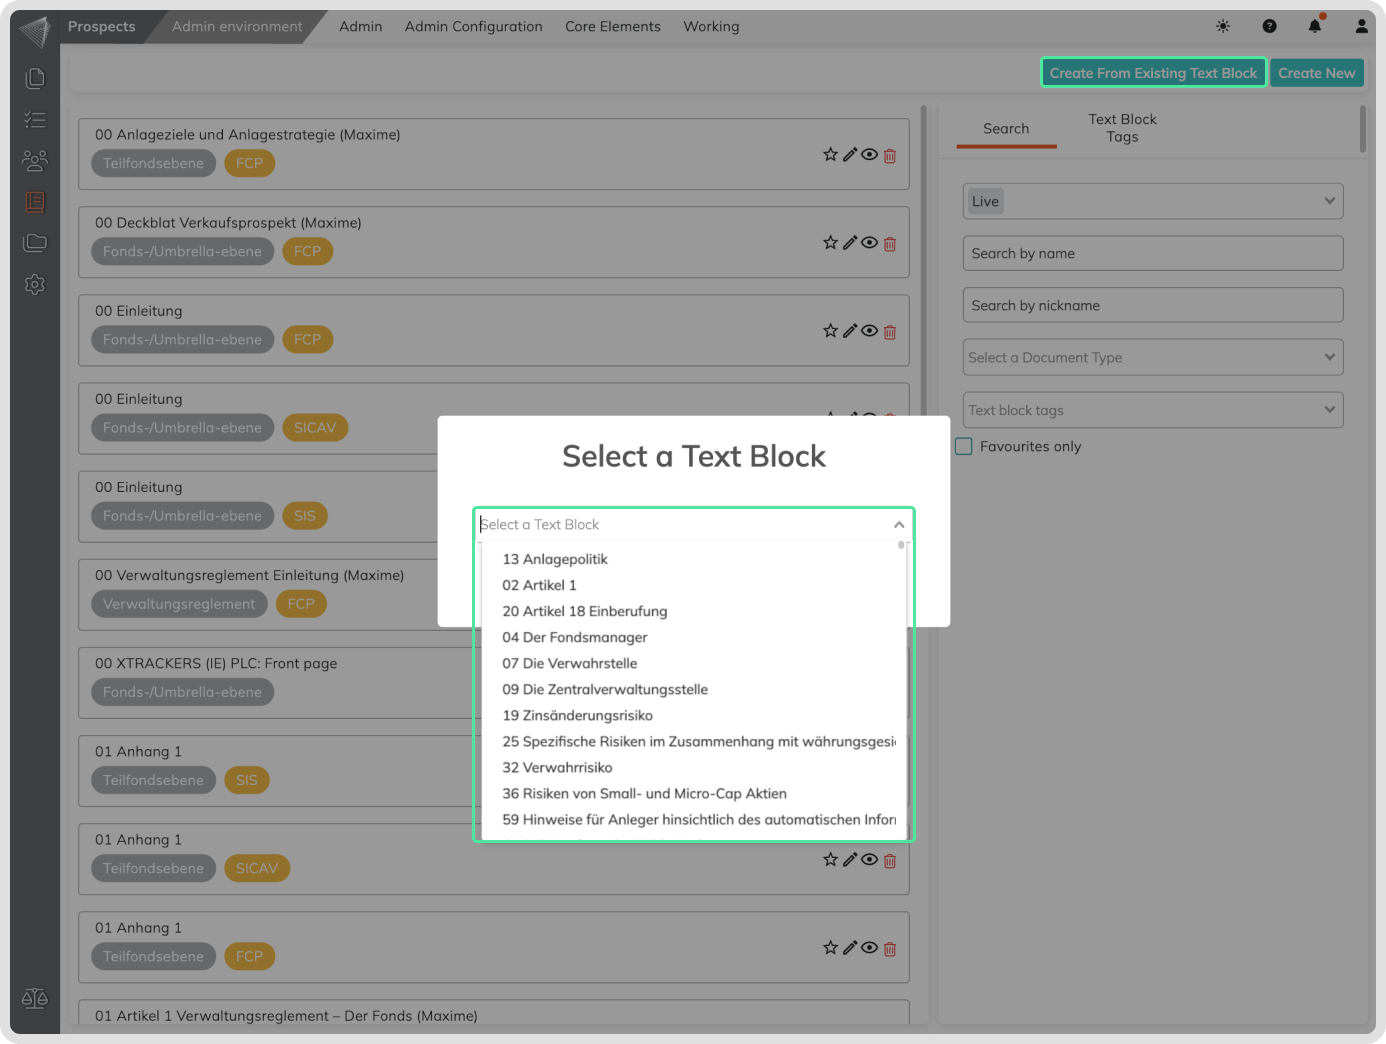Image resolution: width=1386 pixels, height=1044 pixels.
Task: Preview 00 Anlageziele text block with eye icon
Action: [870, 155]
